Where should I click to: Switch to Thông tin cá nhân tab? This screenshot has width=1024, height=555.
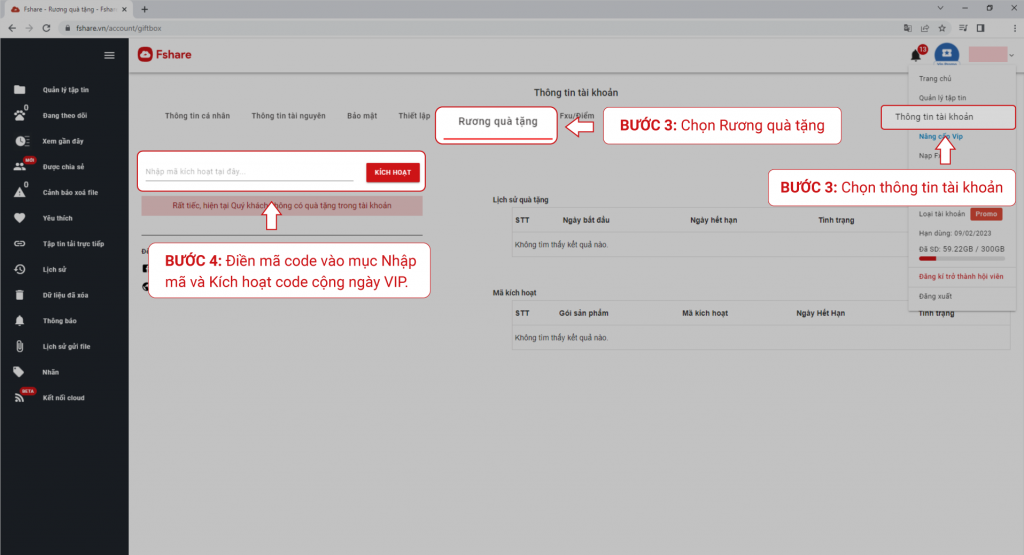[x=197, y=116]
